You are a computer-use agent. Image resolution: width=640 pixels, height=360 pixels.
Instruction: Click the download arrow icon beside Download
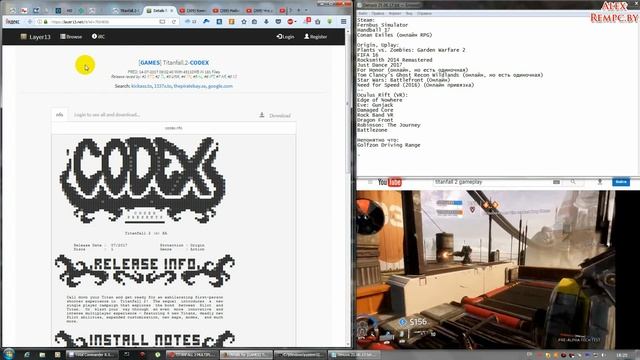262,116
